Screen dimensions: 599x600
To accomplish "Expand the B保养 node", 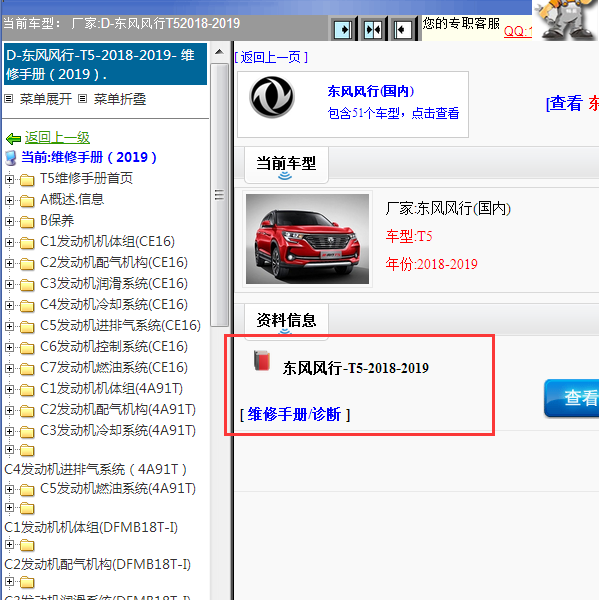I will [x=9, y=221].
